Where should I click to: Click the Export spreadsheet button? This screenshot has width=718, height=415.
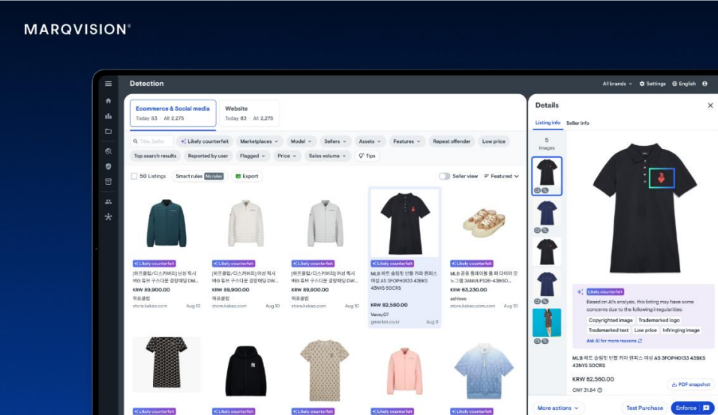point(247,176)
